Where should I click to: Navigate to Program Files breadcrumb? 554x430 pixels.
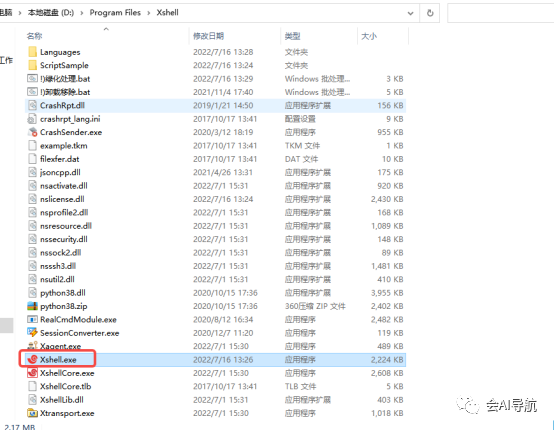115,13
